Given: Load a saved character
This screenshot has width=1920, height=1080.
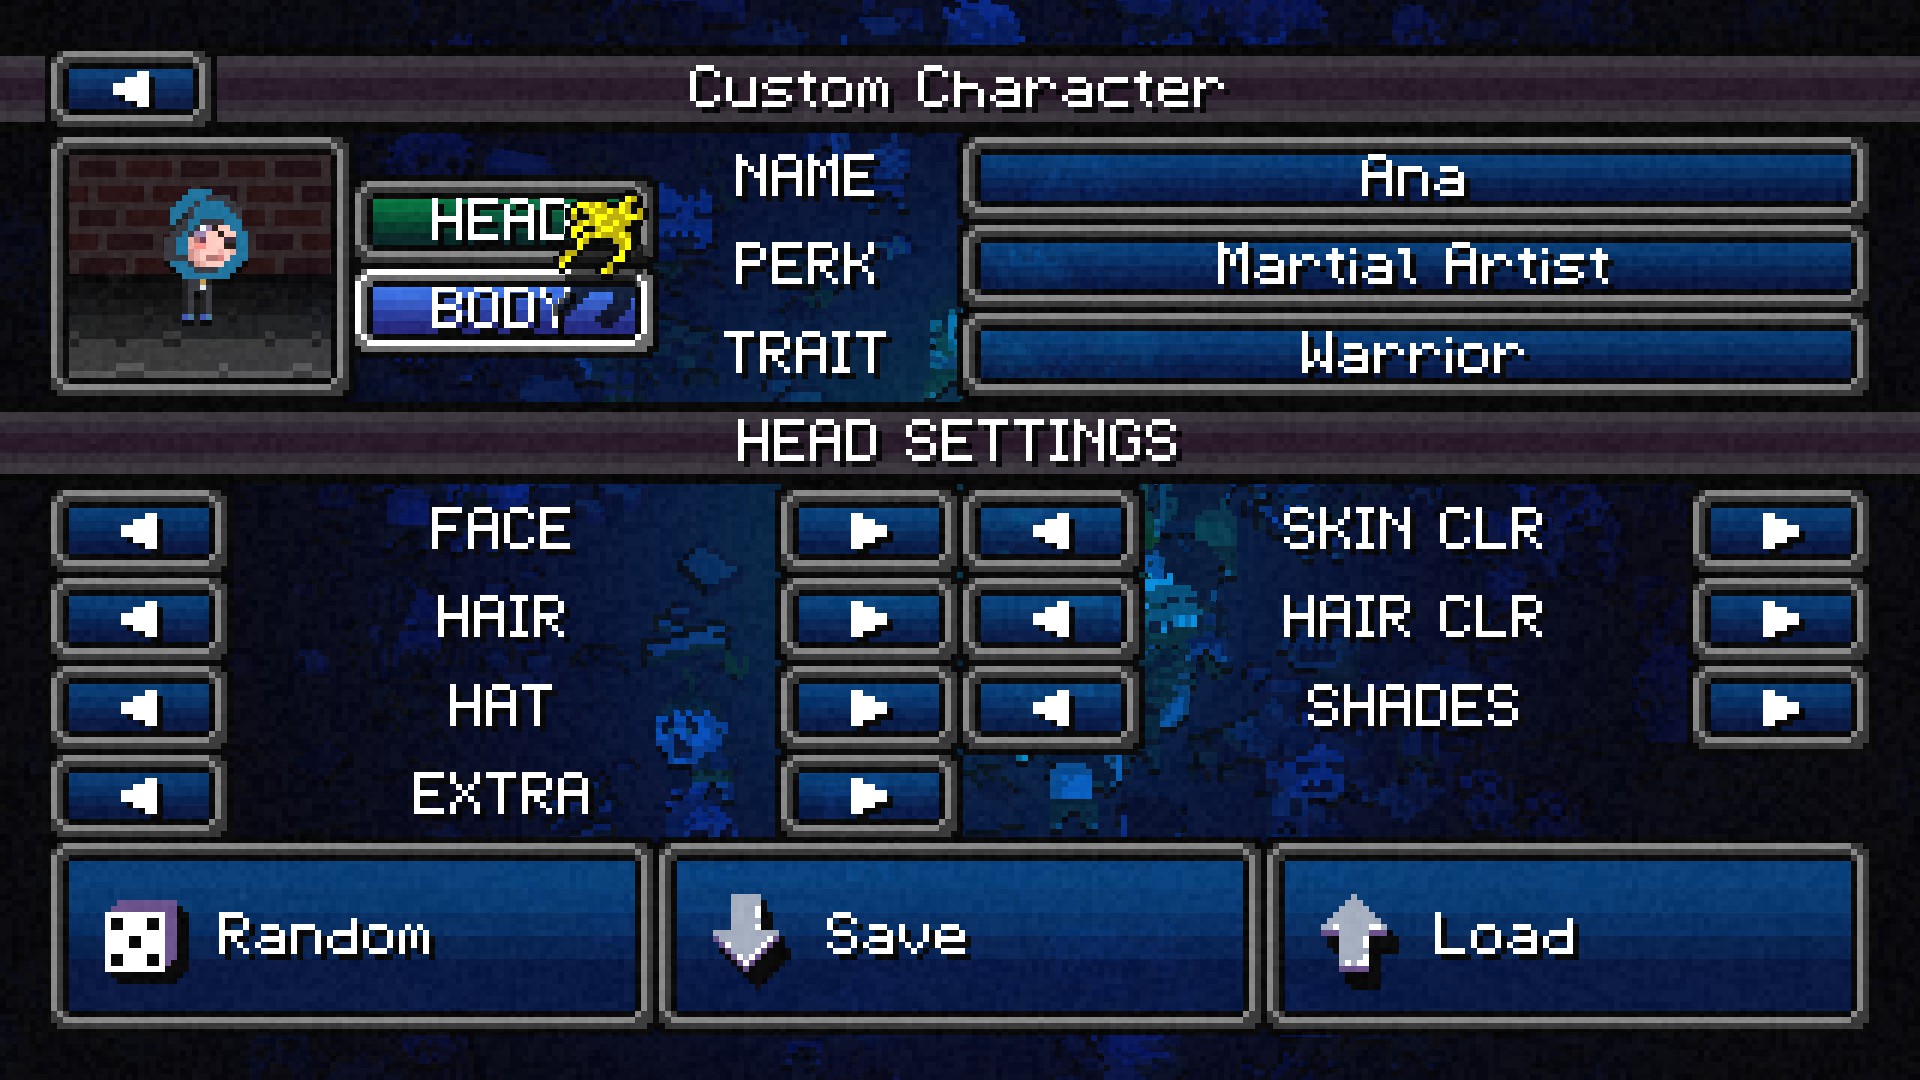Looking at the screenshot, I should click(x=1566, y=936).
